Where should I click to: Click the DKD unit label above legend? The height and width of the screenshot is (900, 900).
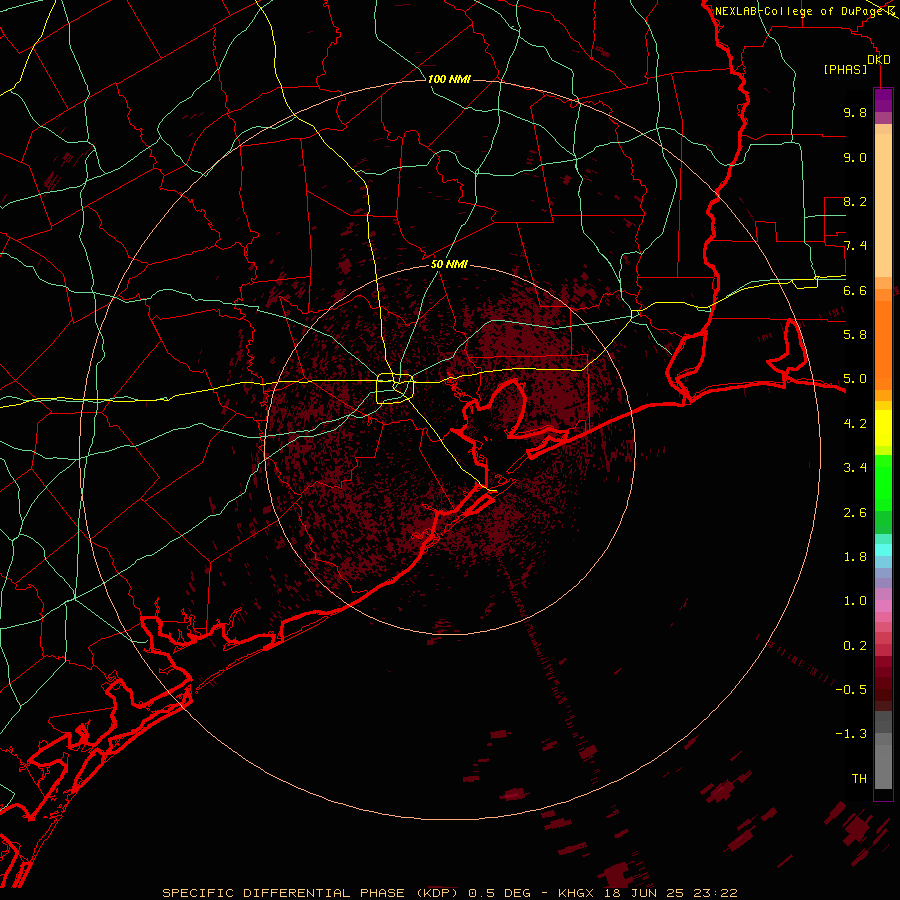coord(879,59)
